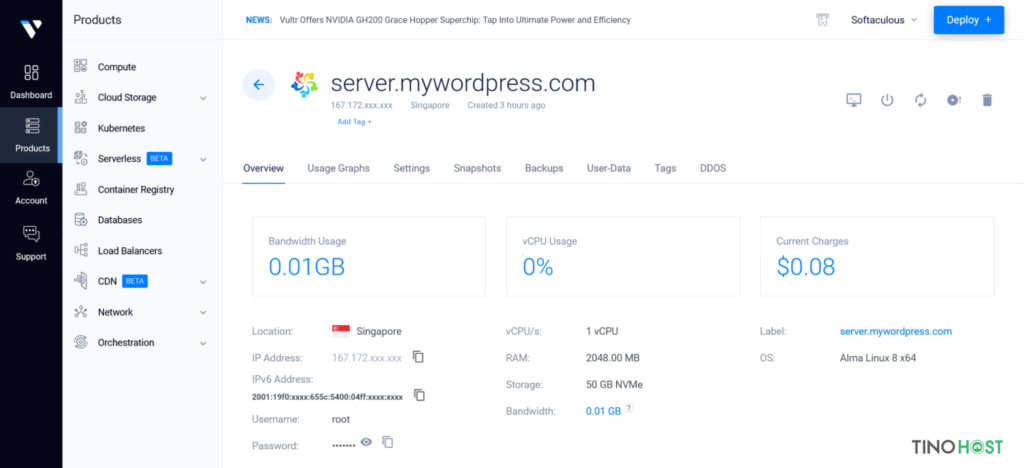Click the Serverless icon
The width and height of the screenshot is (1024, 468).
80,159
